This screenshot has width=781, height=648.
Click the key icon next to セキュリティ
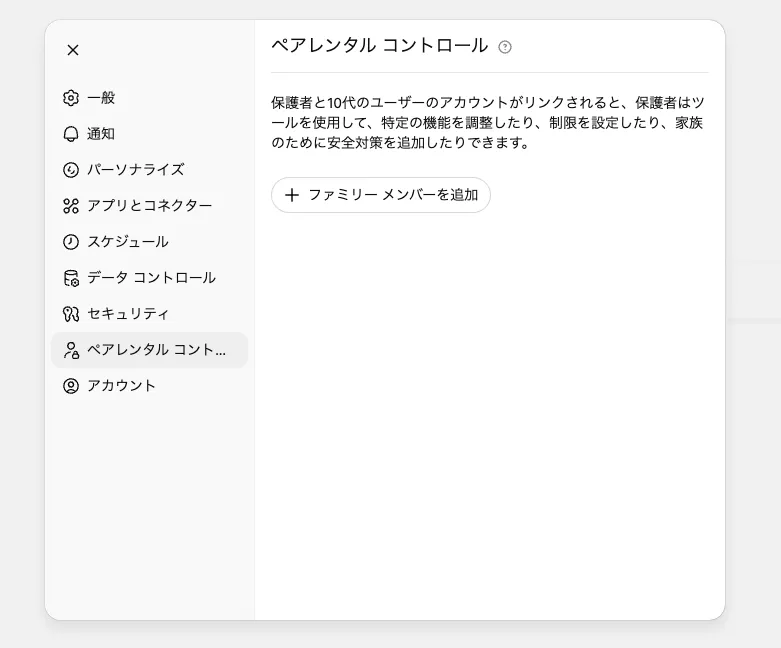click(71, 314)
